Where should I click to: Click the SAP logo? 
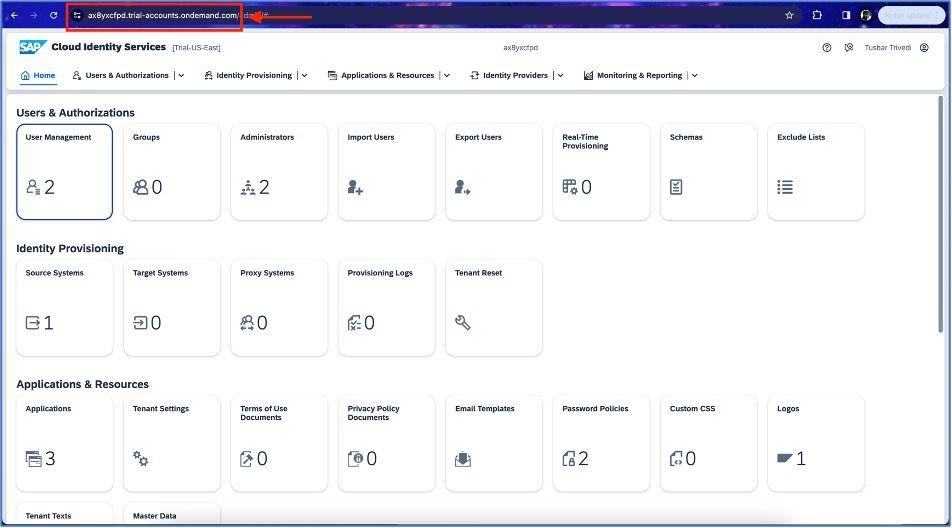pyautogui.click(x=33, y=47)
